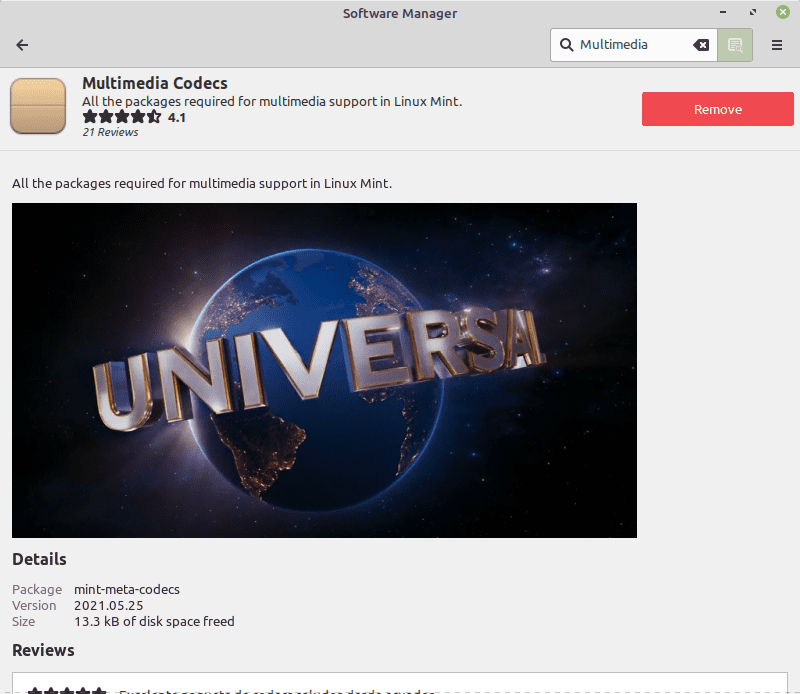Screen dimensions: 800x694
Task: Click the Remove button
Action: point(717,109)
